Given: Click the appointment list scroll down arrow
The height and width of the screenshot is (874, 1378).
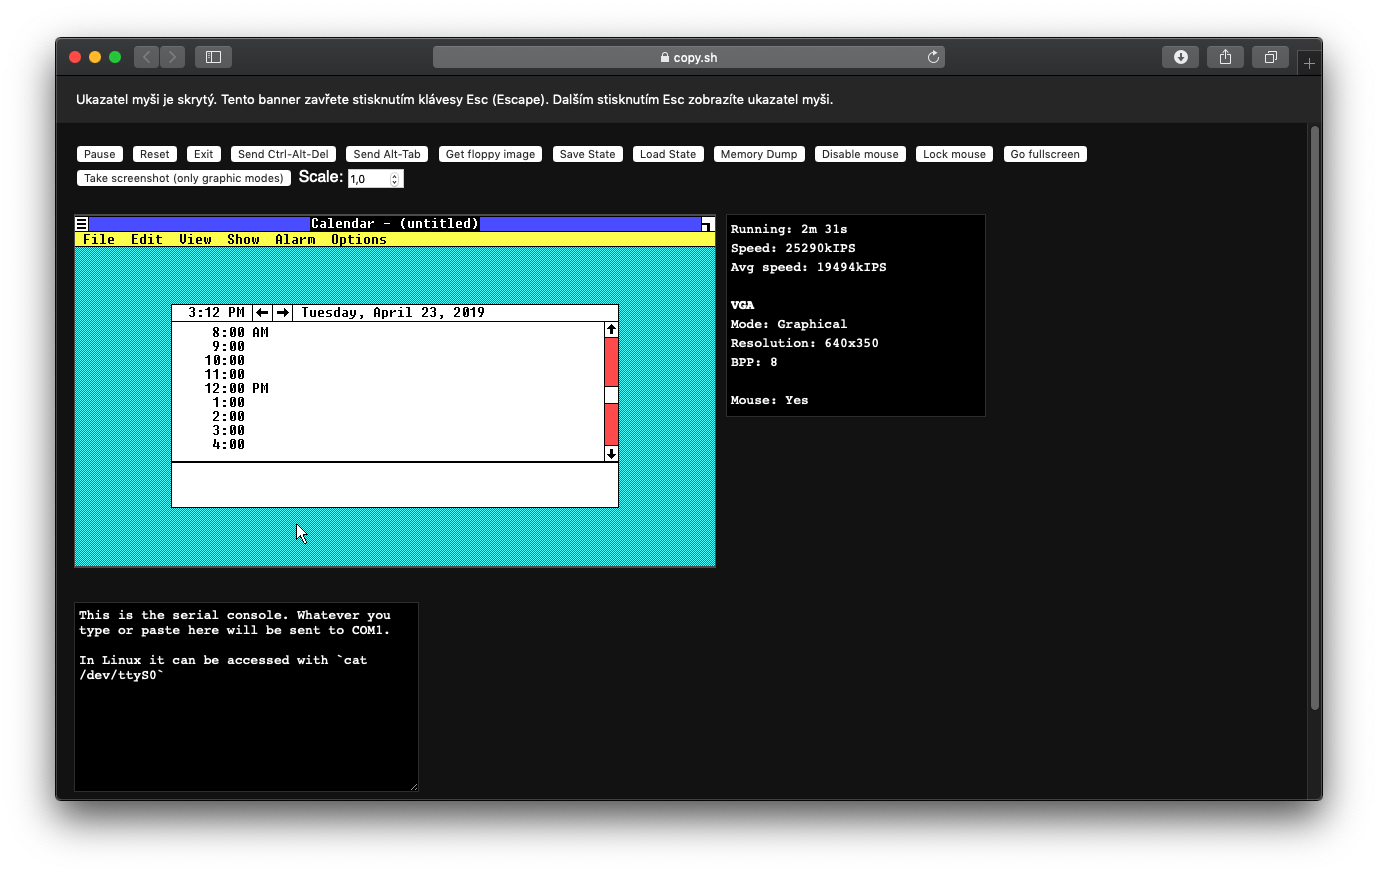Looking at the screenshot, I should 611,454.
